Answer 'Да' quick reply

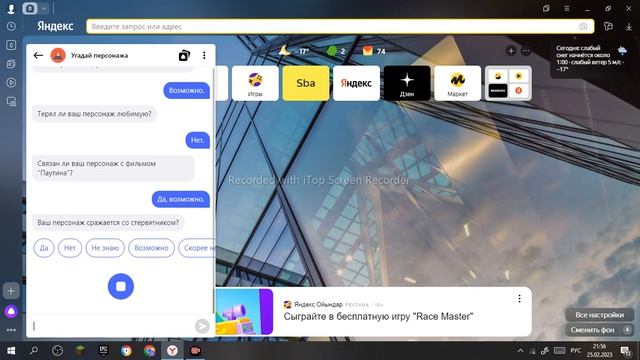[x=44, y=248]
